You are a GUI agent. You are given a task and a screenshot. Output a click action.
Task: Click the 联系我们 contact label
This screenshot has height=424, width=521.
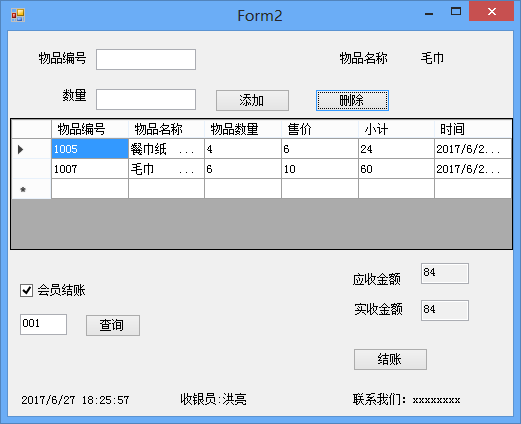406,399
